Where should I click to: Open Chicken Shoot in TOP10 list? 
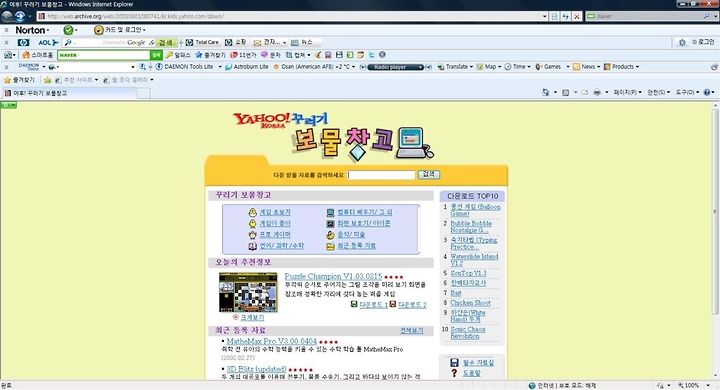tap(470, 303)
